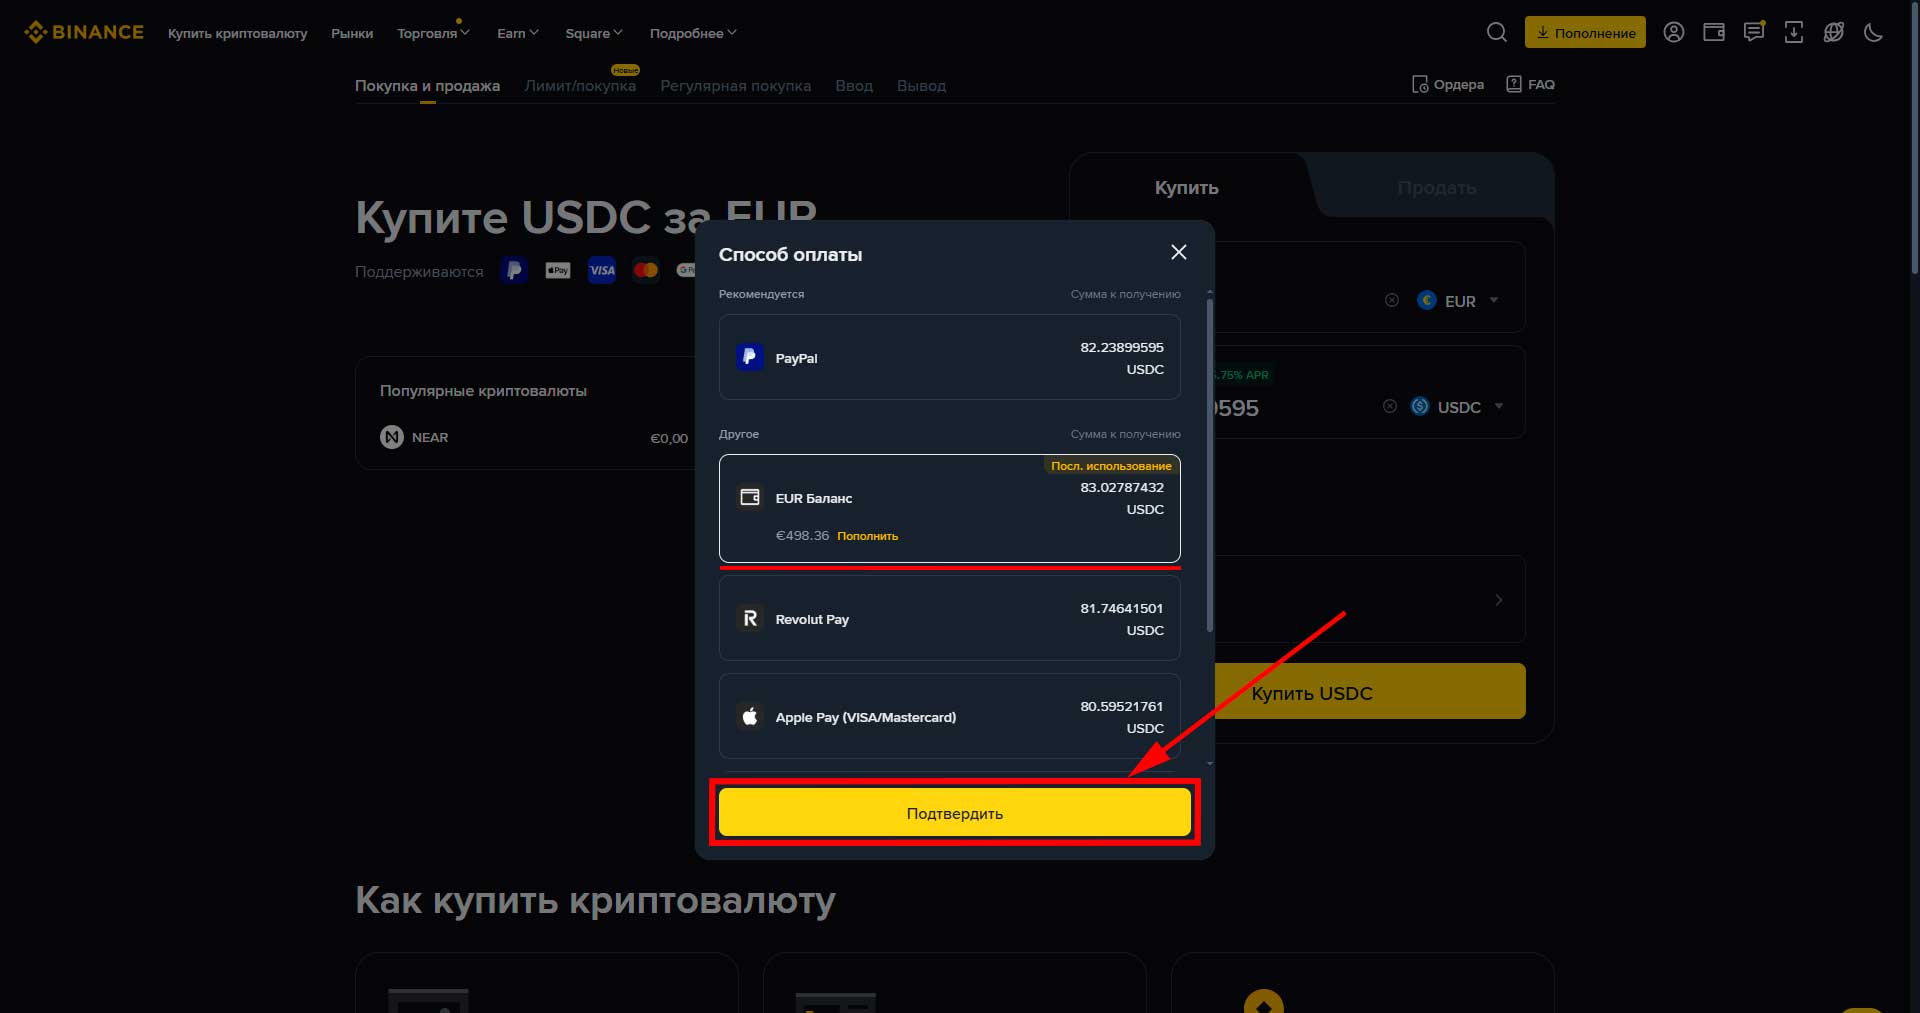
Task: Click the Пополнение deposit button
Action: point(1585,32)
